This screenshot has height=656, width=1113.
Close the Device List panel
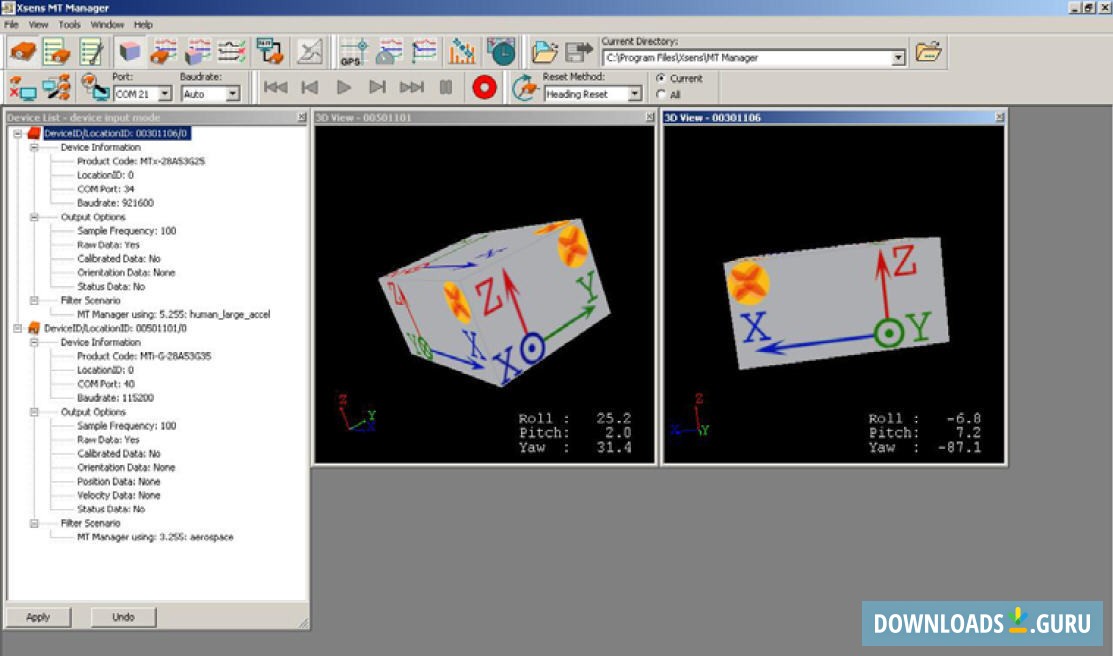[302, 117]
